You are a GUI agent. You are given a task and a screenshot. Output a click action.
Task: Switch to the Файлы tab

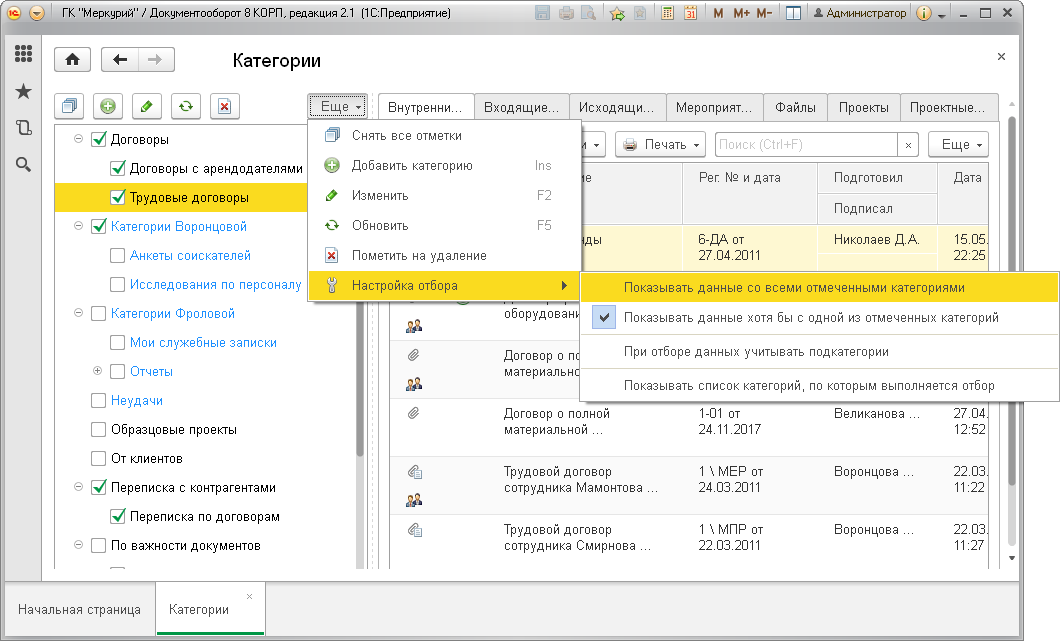795,108
